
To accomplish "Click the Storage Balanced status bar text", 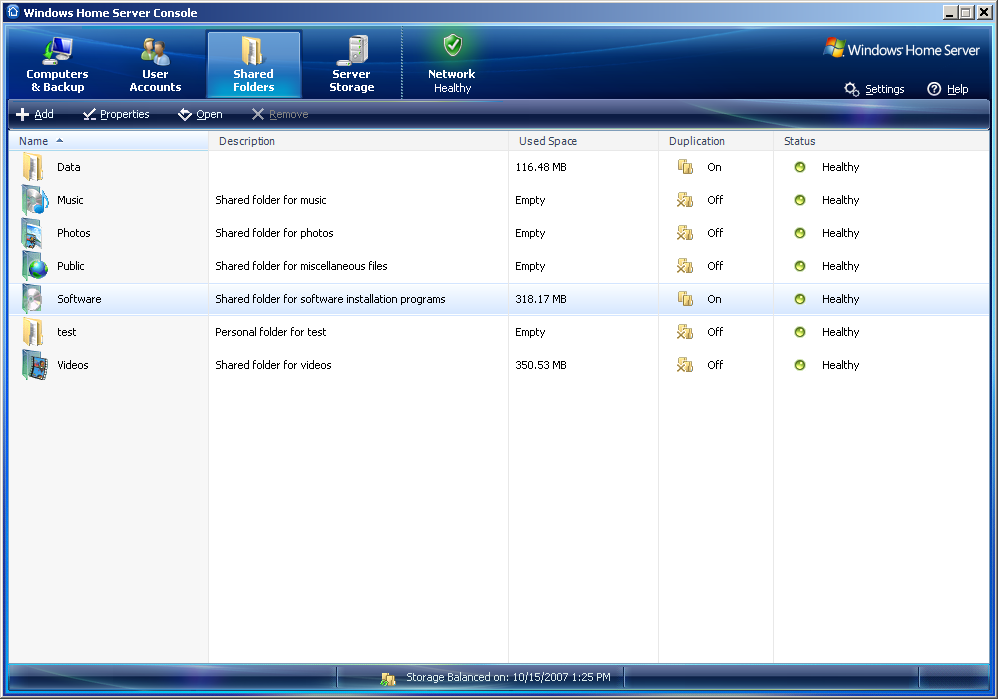I will (x=508, y=677).
